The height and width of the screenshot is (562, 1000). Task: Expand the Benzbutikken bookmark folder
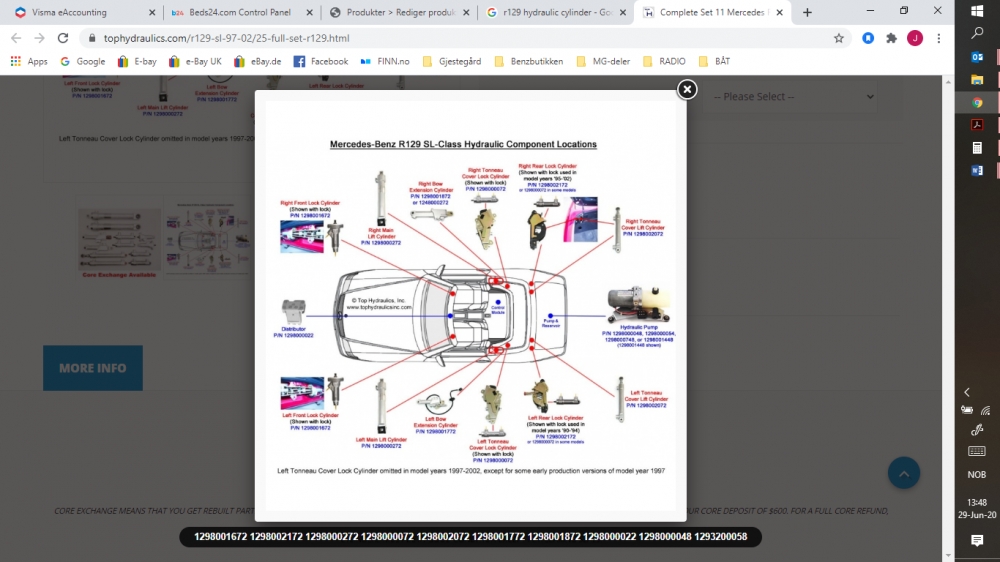pyautogui.click(x=529, y=61)
